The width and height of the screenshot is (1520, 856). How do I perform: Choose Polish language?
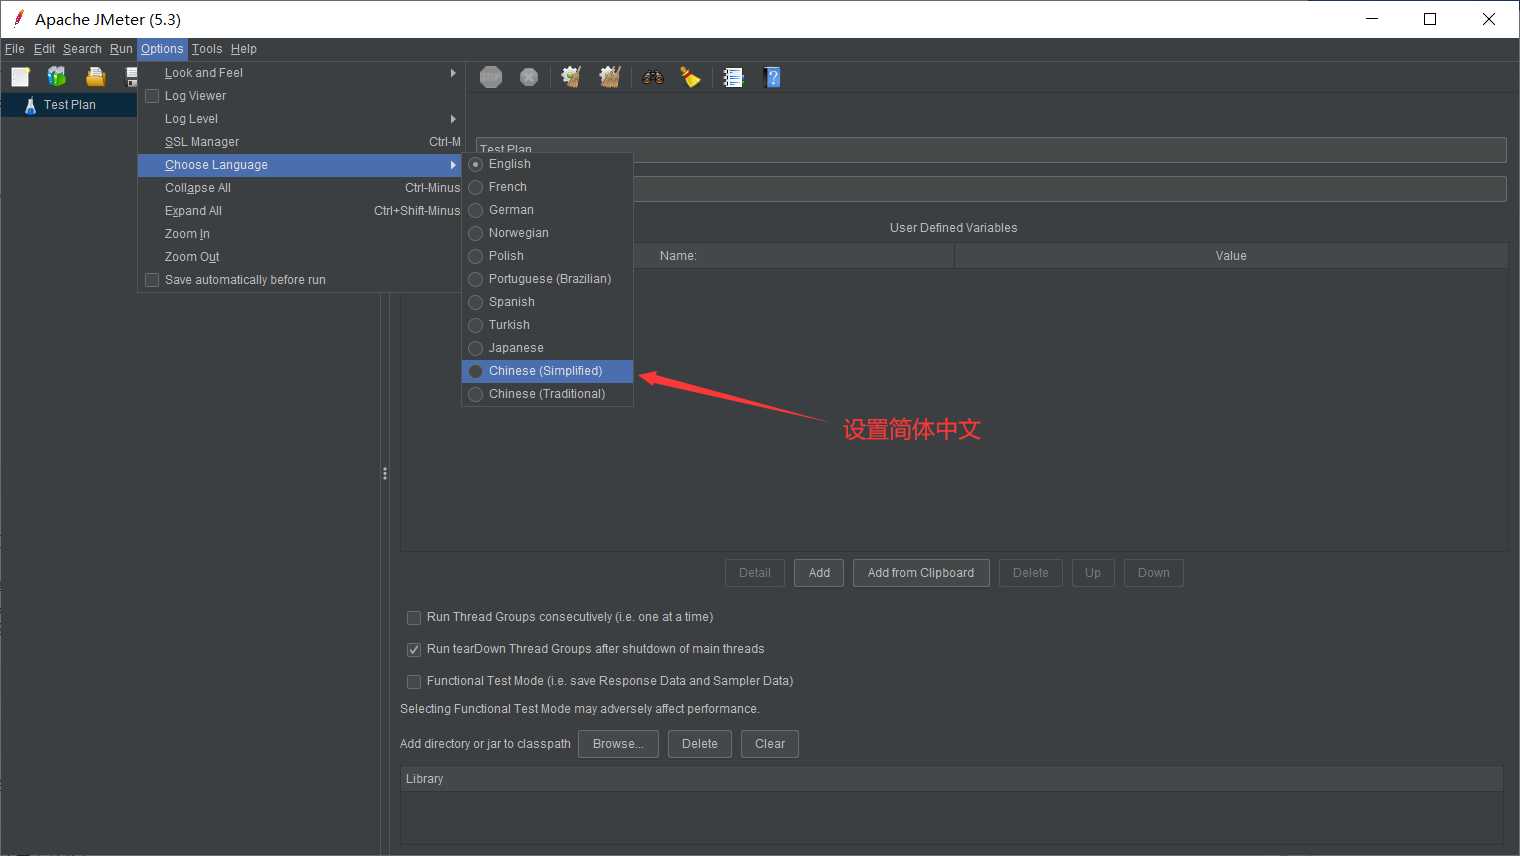pos(547,256)
